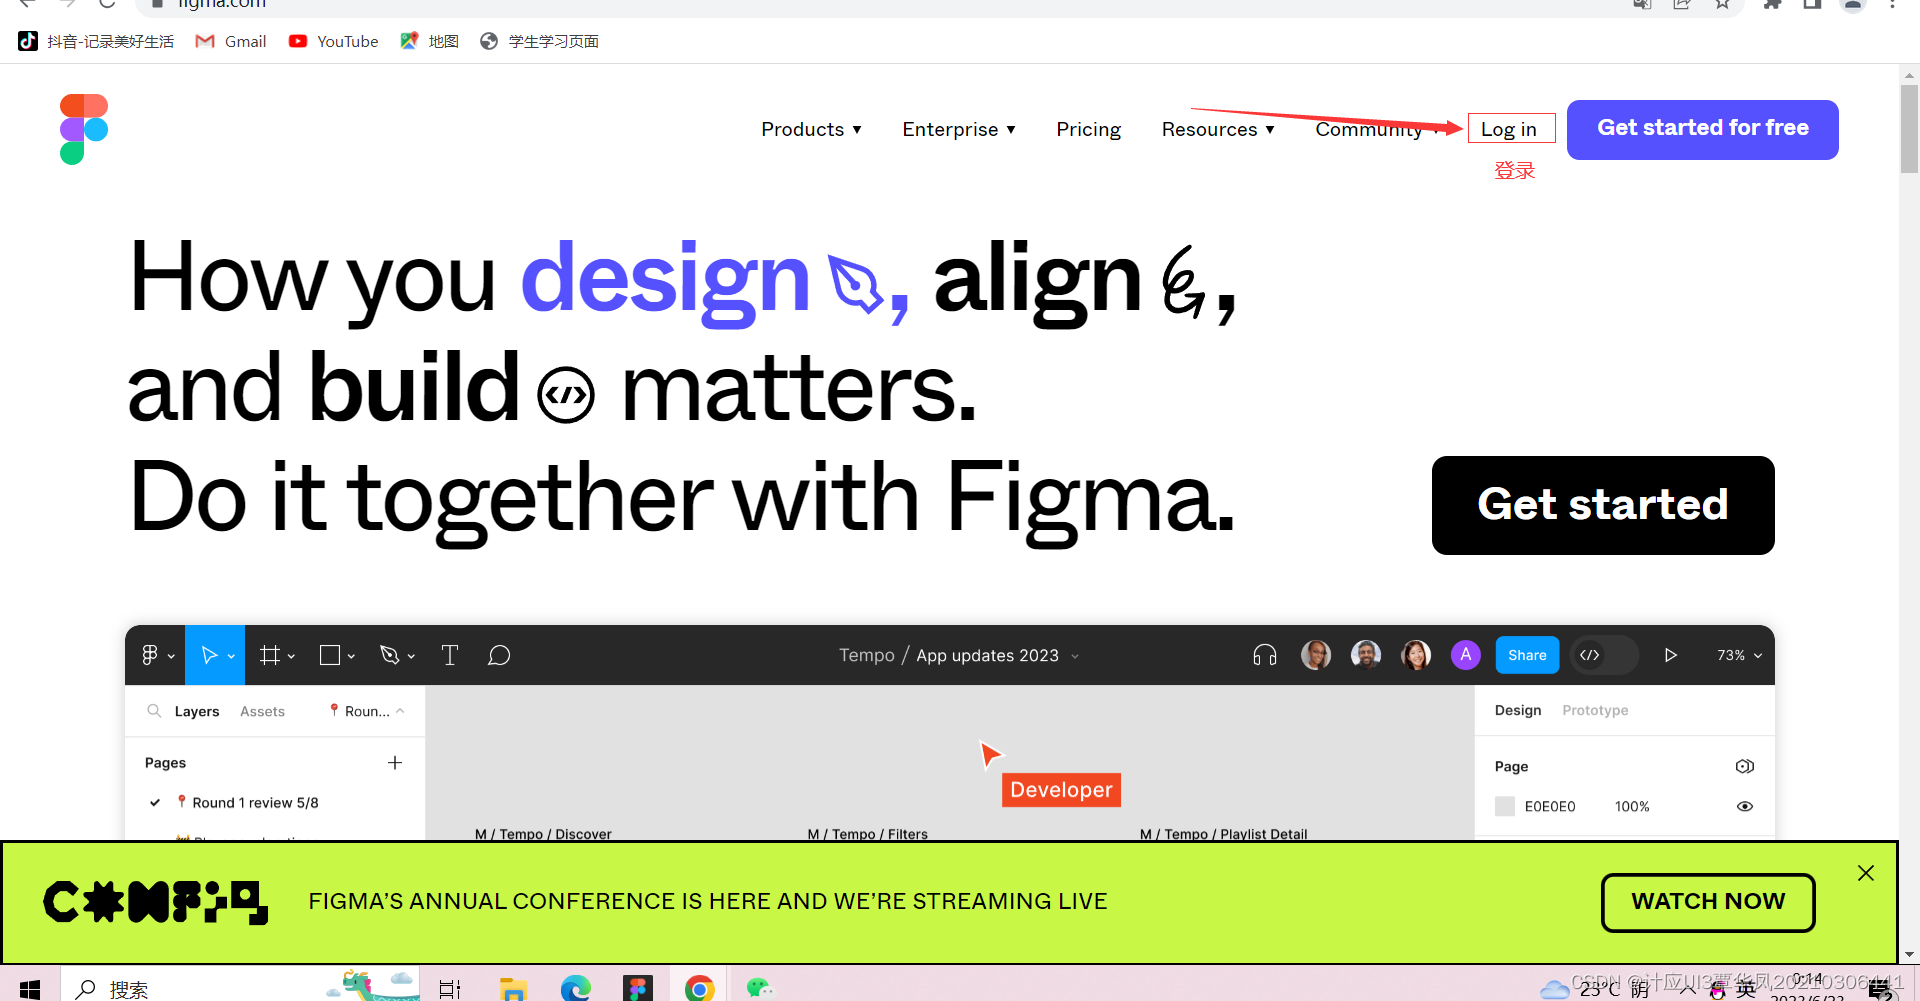This screenshot has width=1920, height=1001.
Task: Click the search icon in Layers panel
Action: tap(154, 711)
